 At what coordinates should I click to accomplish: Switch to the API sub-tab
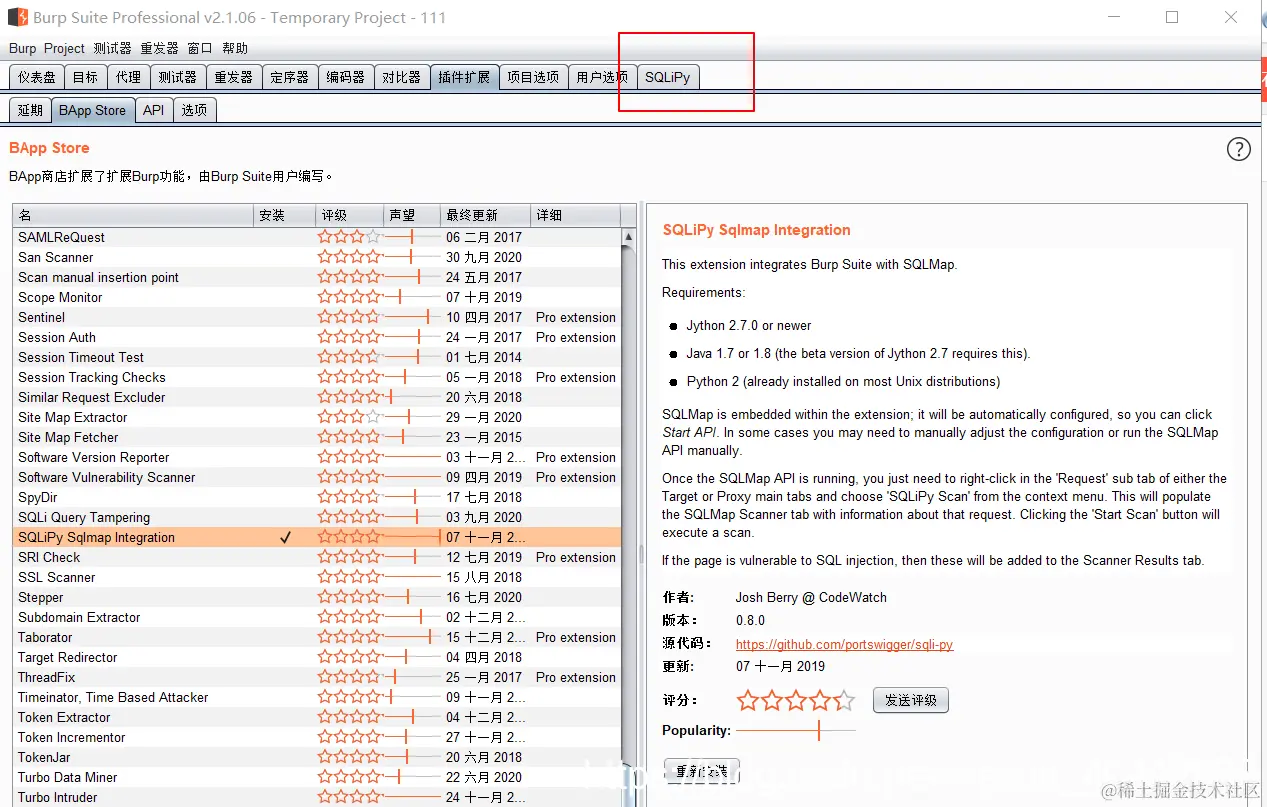153,110
